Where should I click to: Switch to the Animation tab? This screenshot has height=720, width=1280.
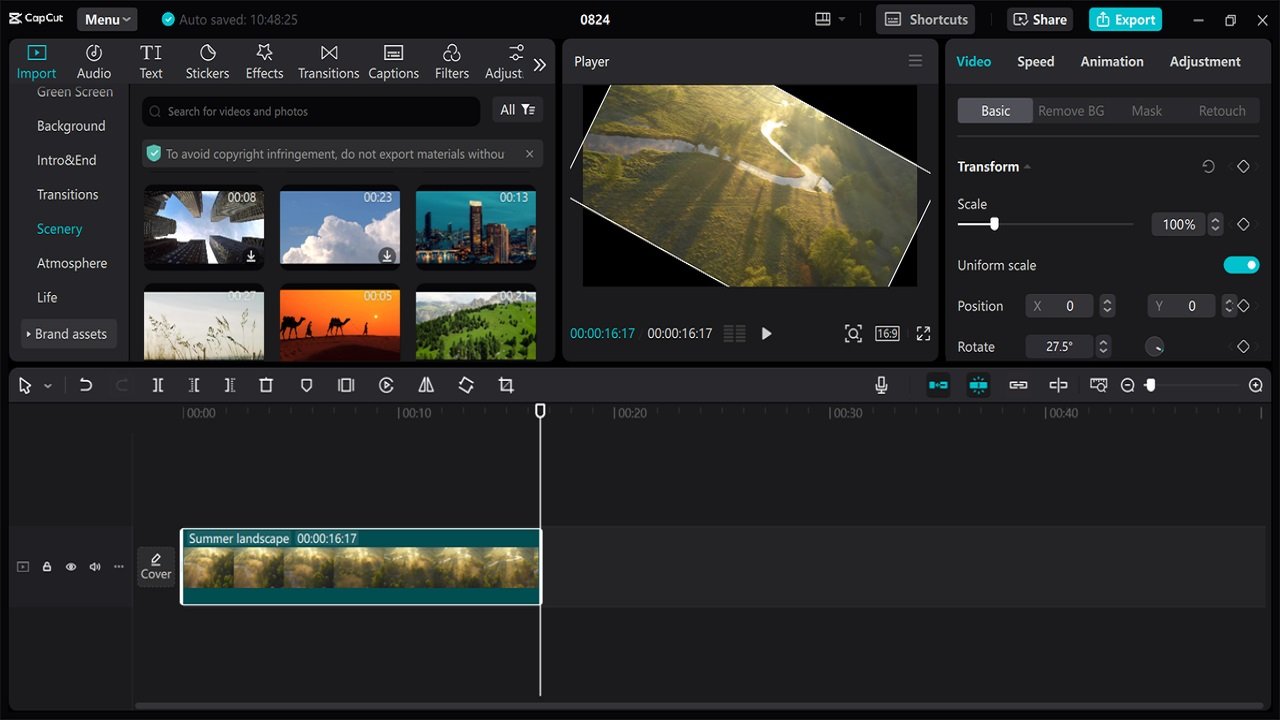point(1111,61)
